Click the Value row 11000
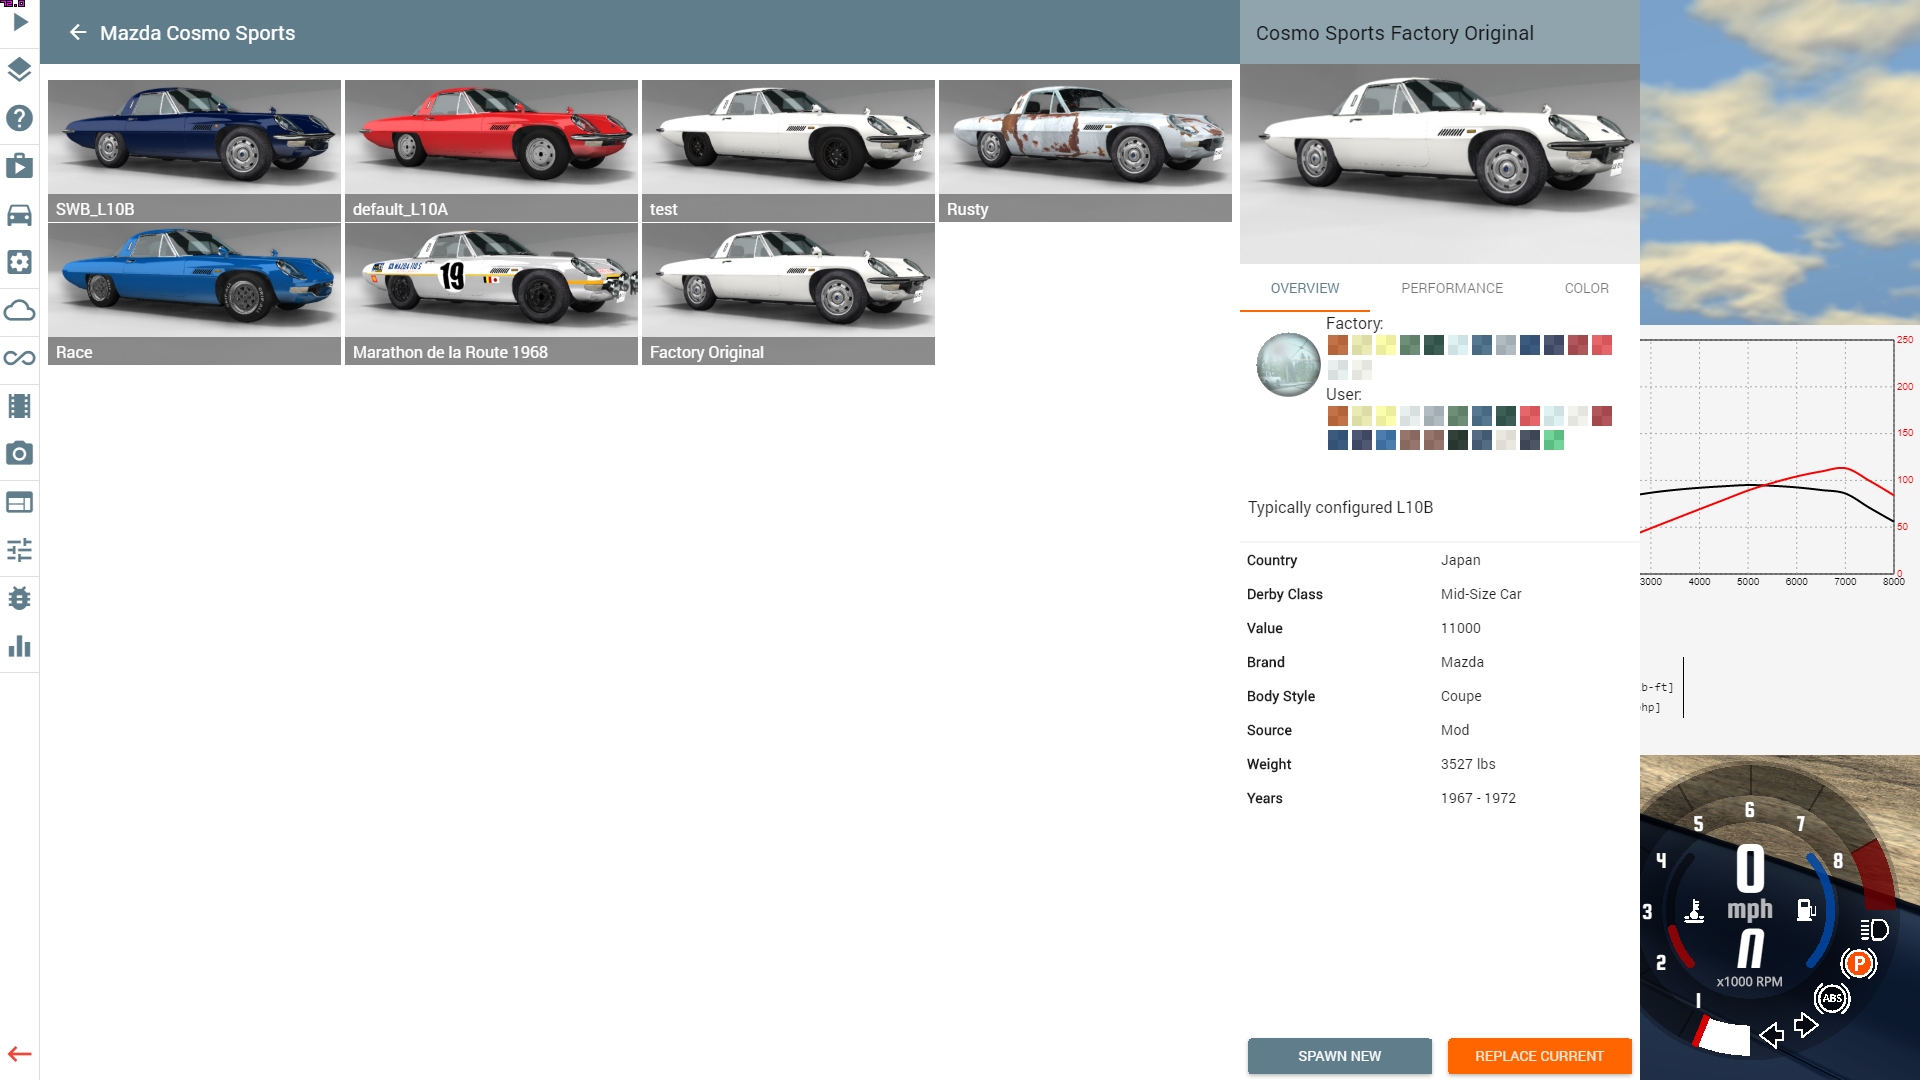Screen dimensions: 1920x1080 [1440, 628]
